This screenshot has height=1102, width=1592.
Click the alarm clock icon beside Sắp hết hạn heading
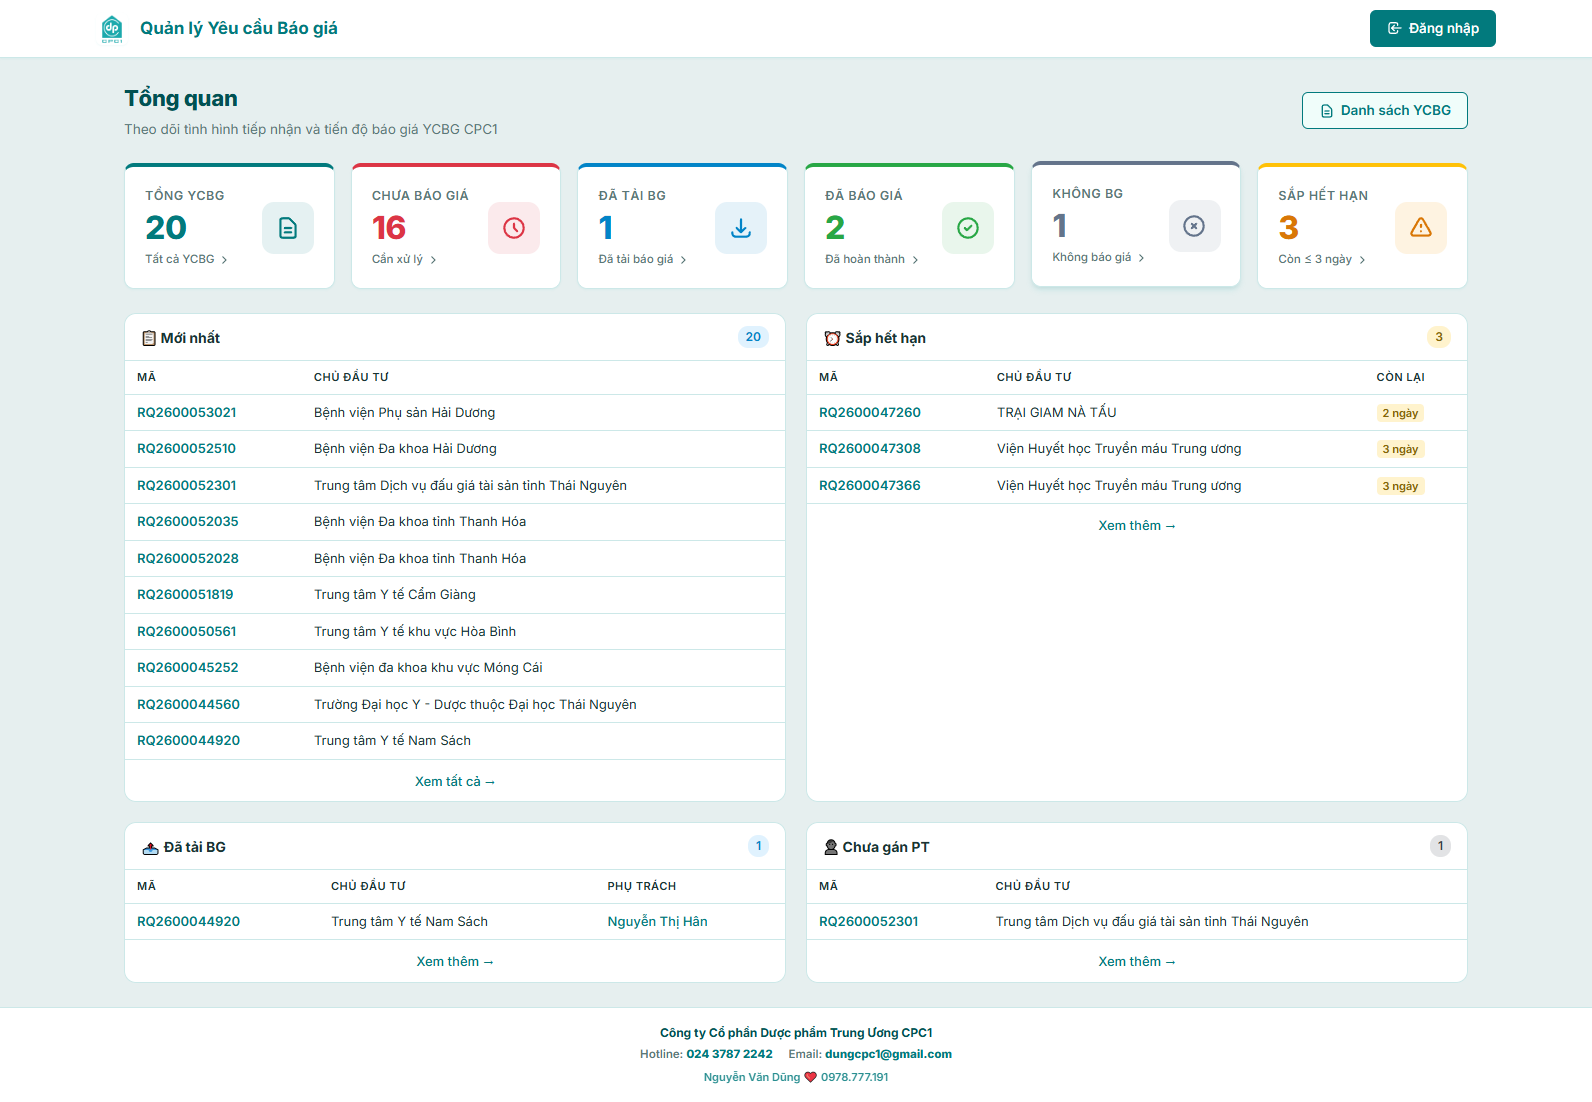coord(832,338)
